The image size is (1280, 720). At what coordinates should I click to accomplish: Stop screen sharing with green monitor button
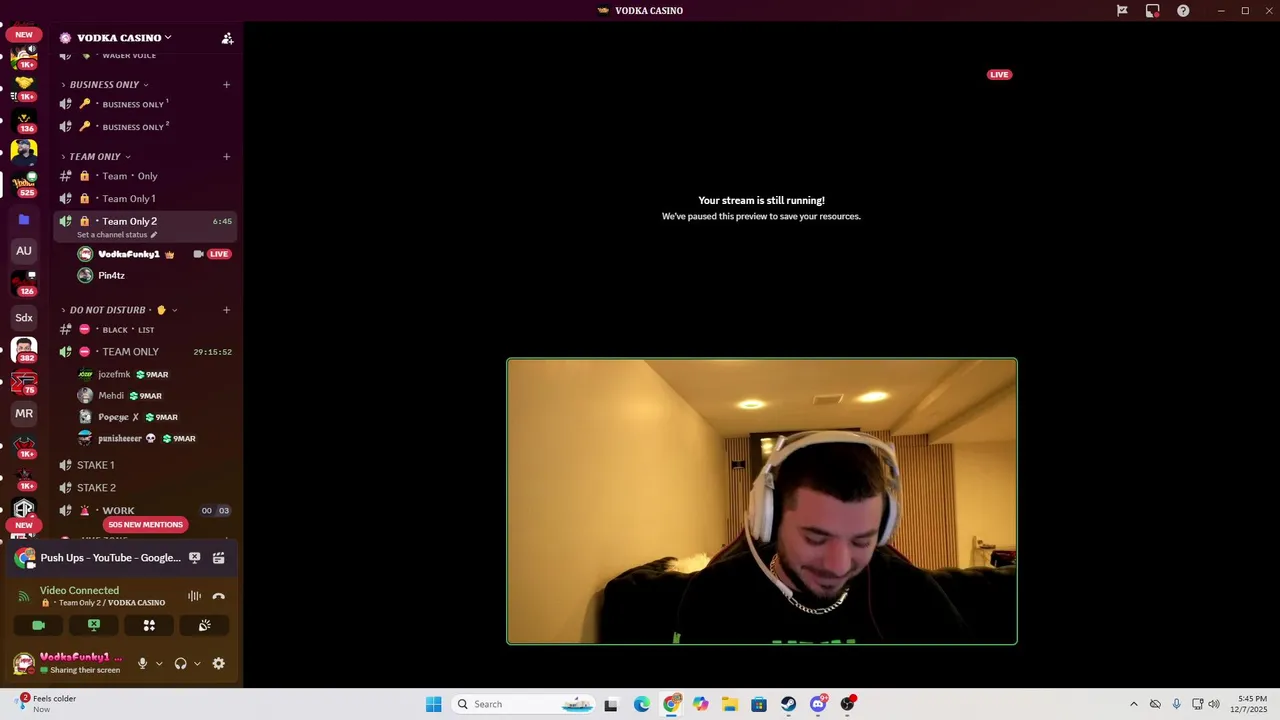[x=94, y=625]
